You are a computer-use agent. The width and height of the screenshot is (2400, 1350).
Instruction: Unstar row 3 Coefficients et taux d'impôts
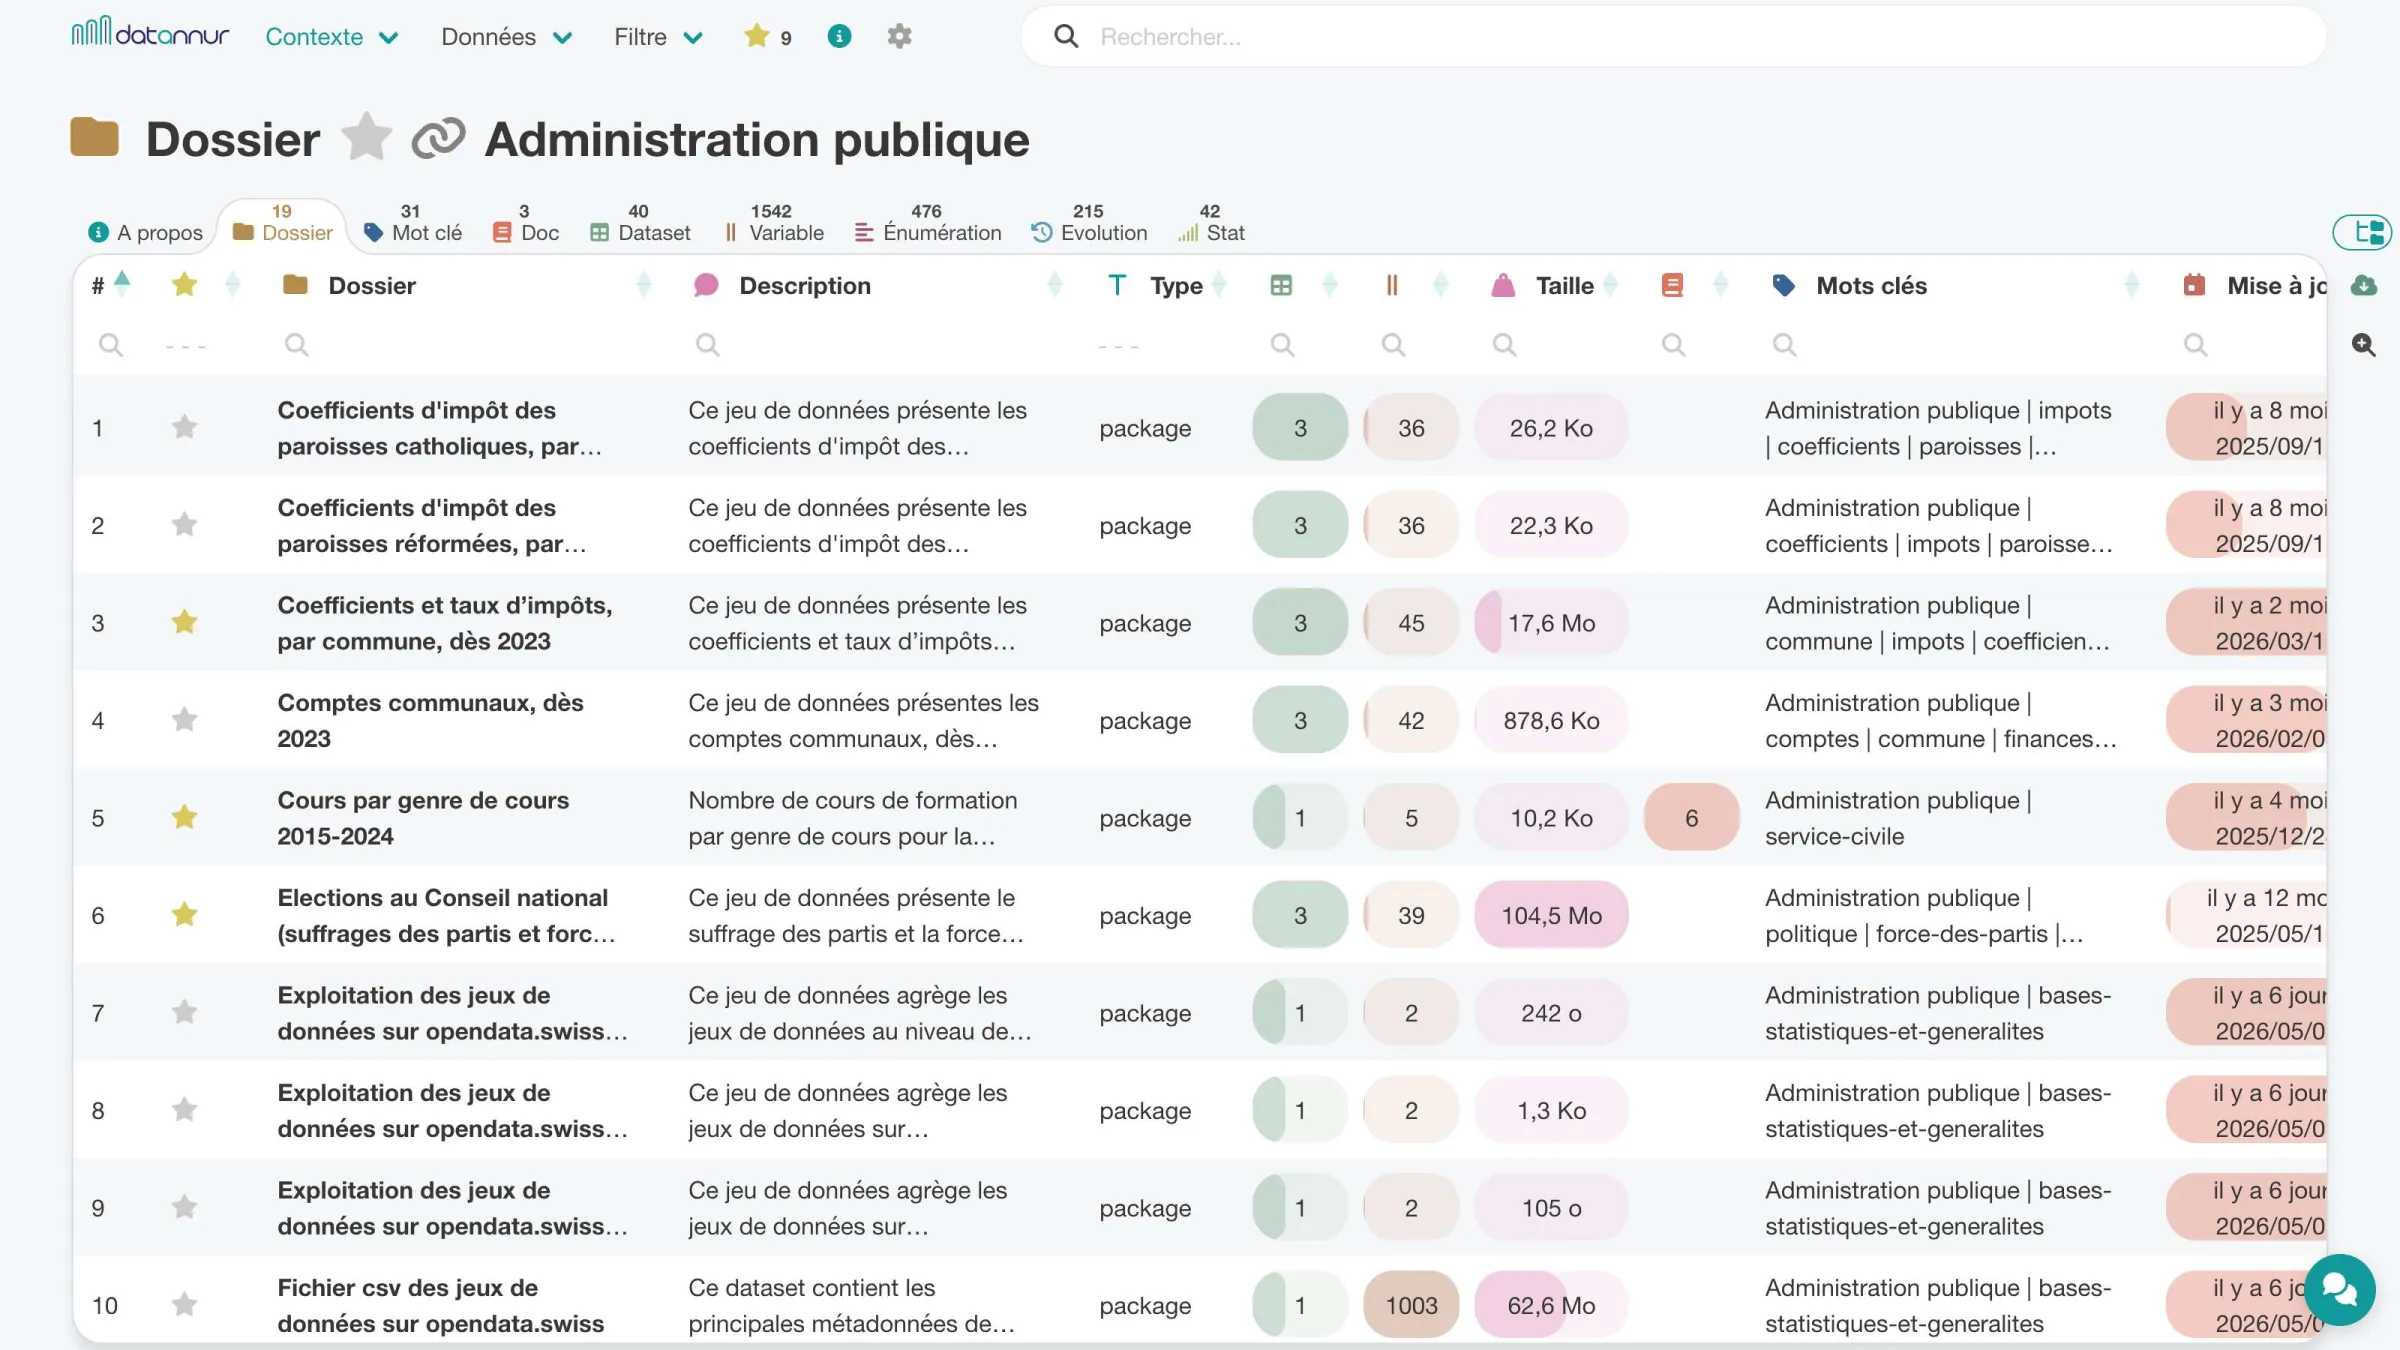pyautogui.click(x=184, y=623)
